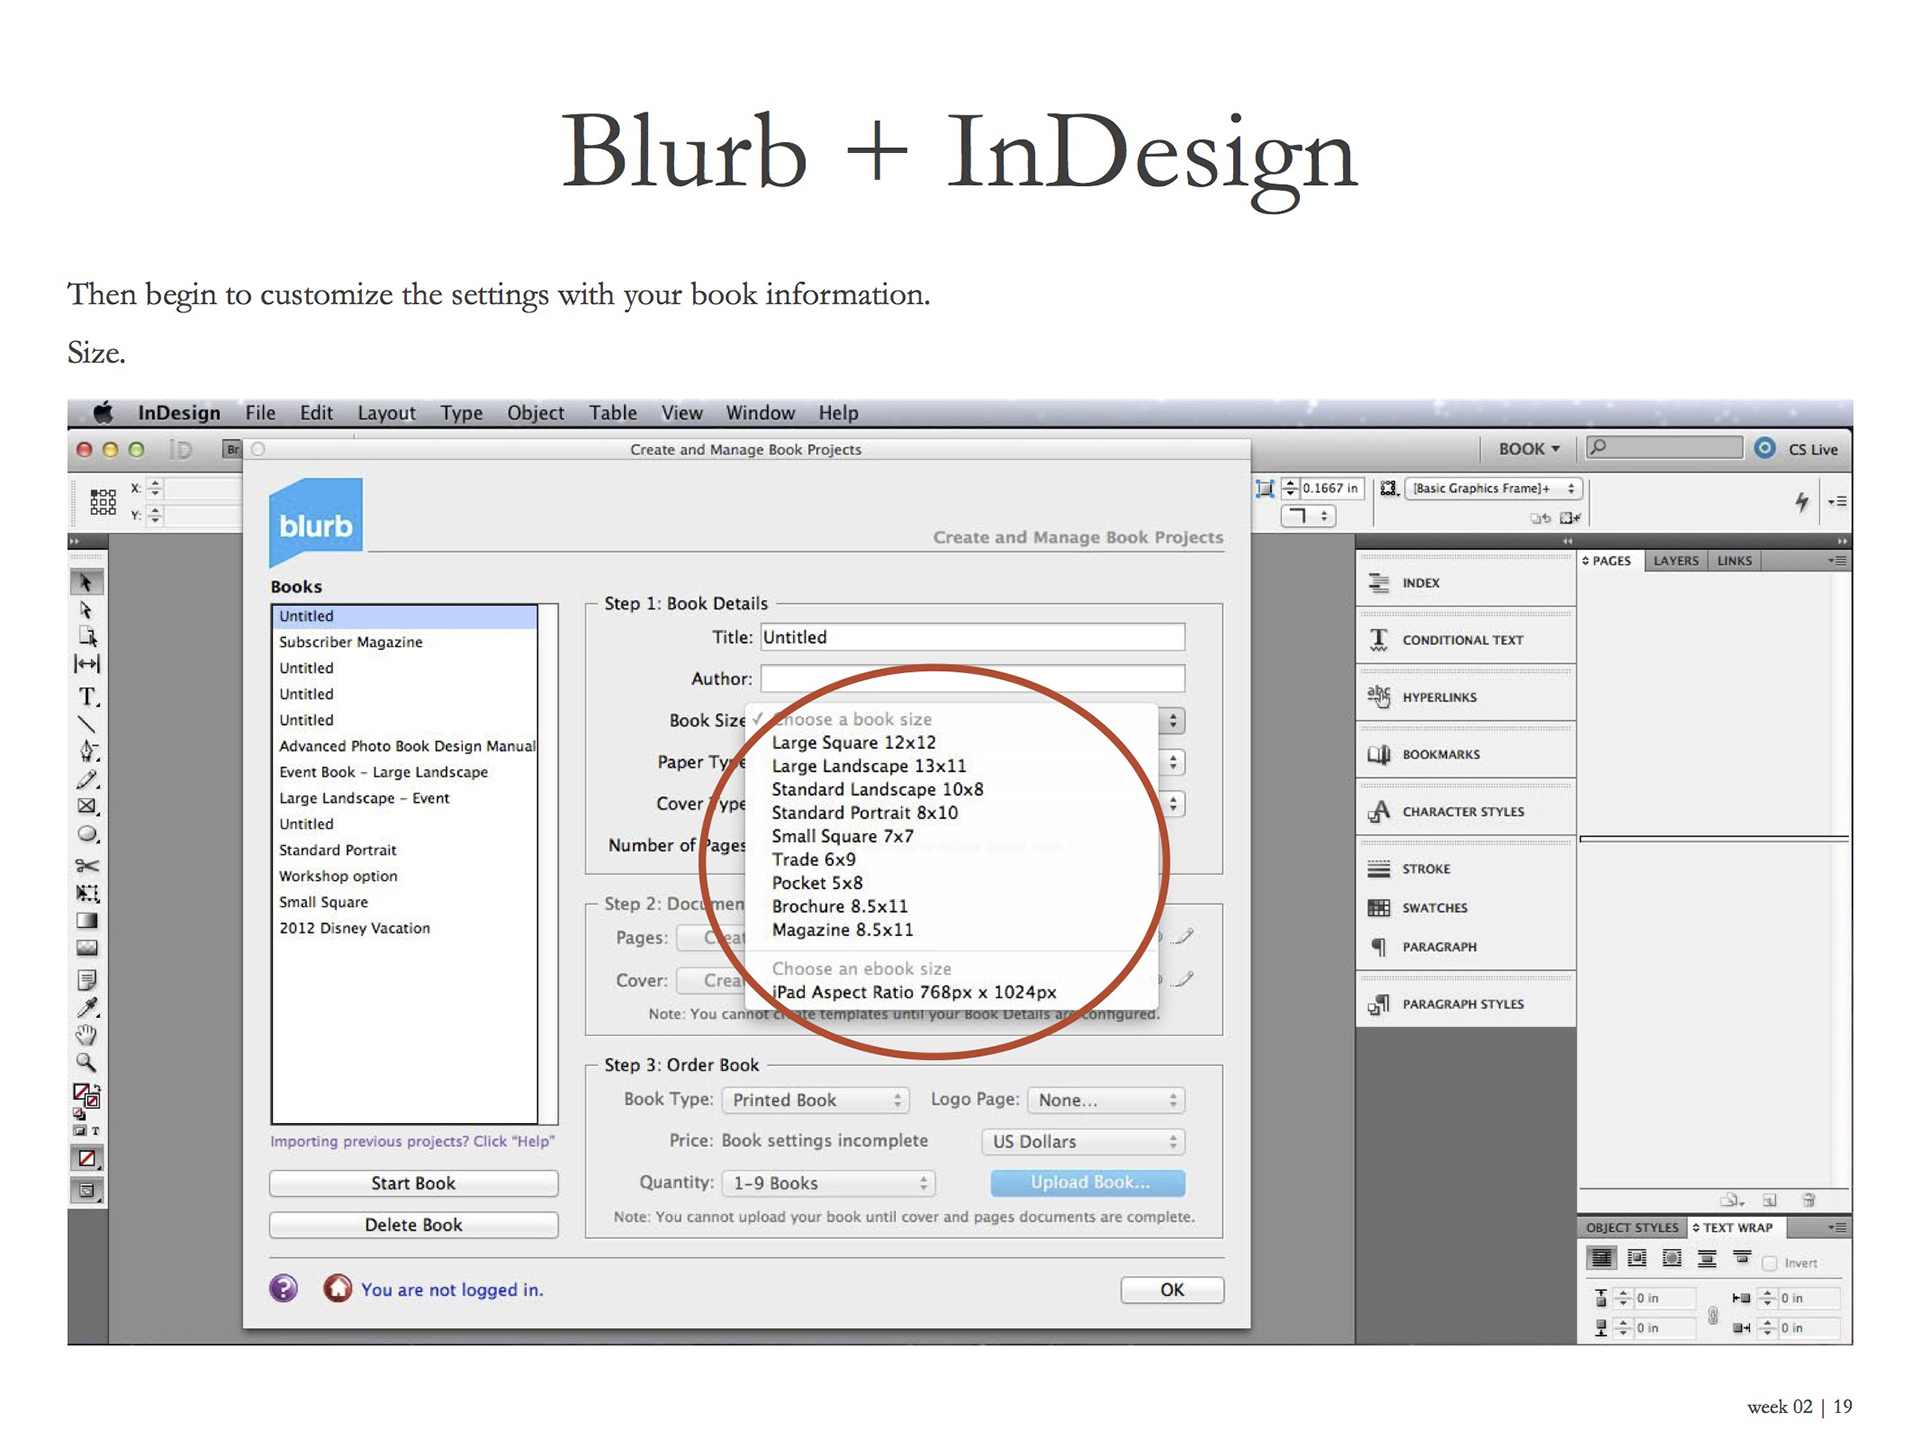The height and width of the screenshot is (1440, 1920).
Task: Select the Pen tool
Action: click(x=87, y=751)
